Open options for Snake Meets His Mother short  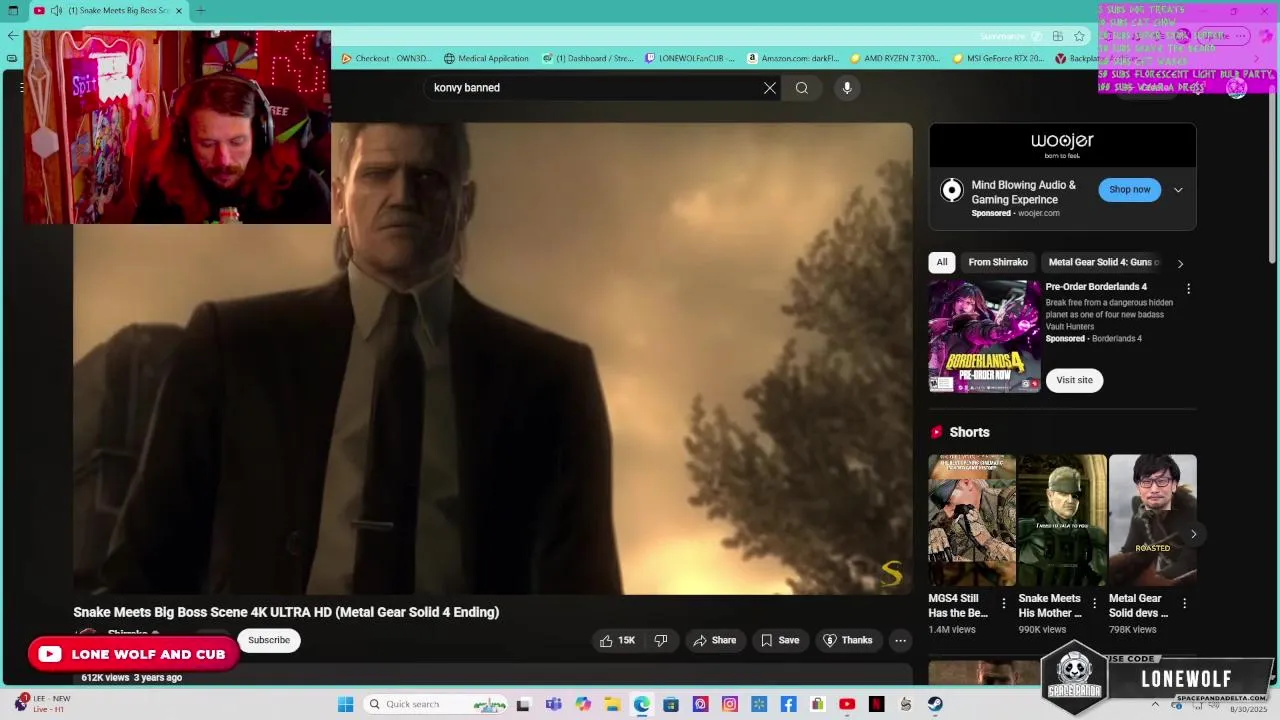(x=1094, y=604)
